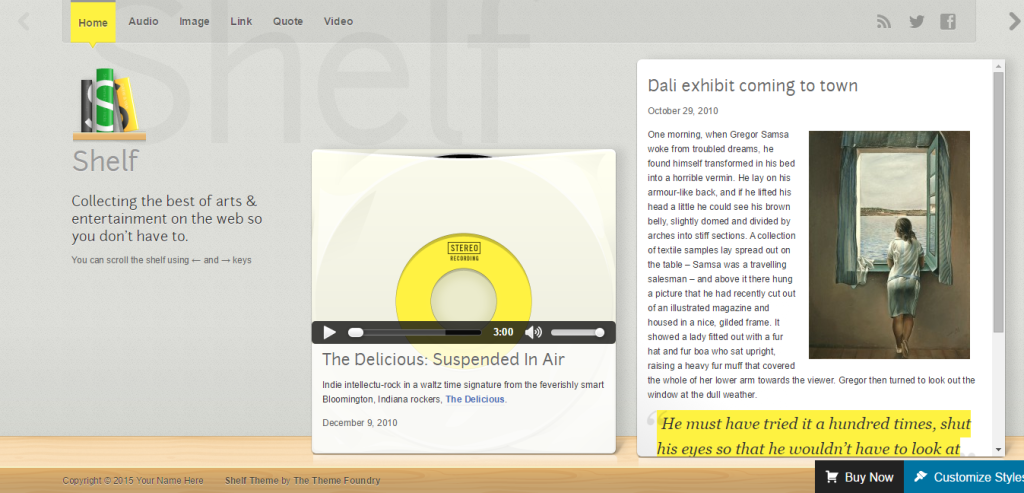Click the Shelf books logo
This screenshot has height=493, width=1024.
(x=109, y=104)
